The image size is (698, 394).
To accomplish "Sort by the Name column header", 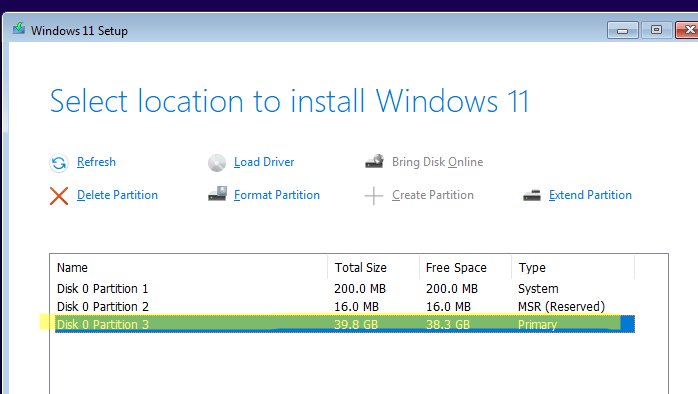I will [x=189, y=268].
